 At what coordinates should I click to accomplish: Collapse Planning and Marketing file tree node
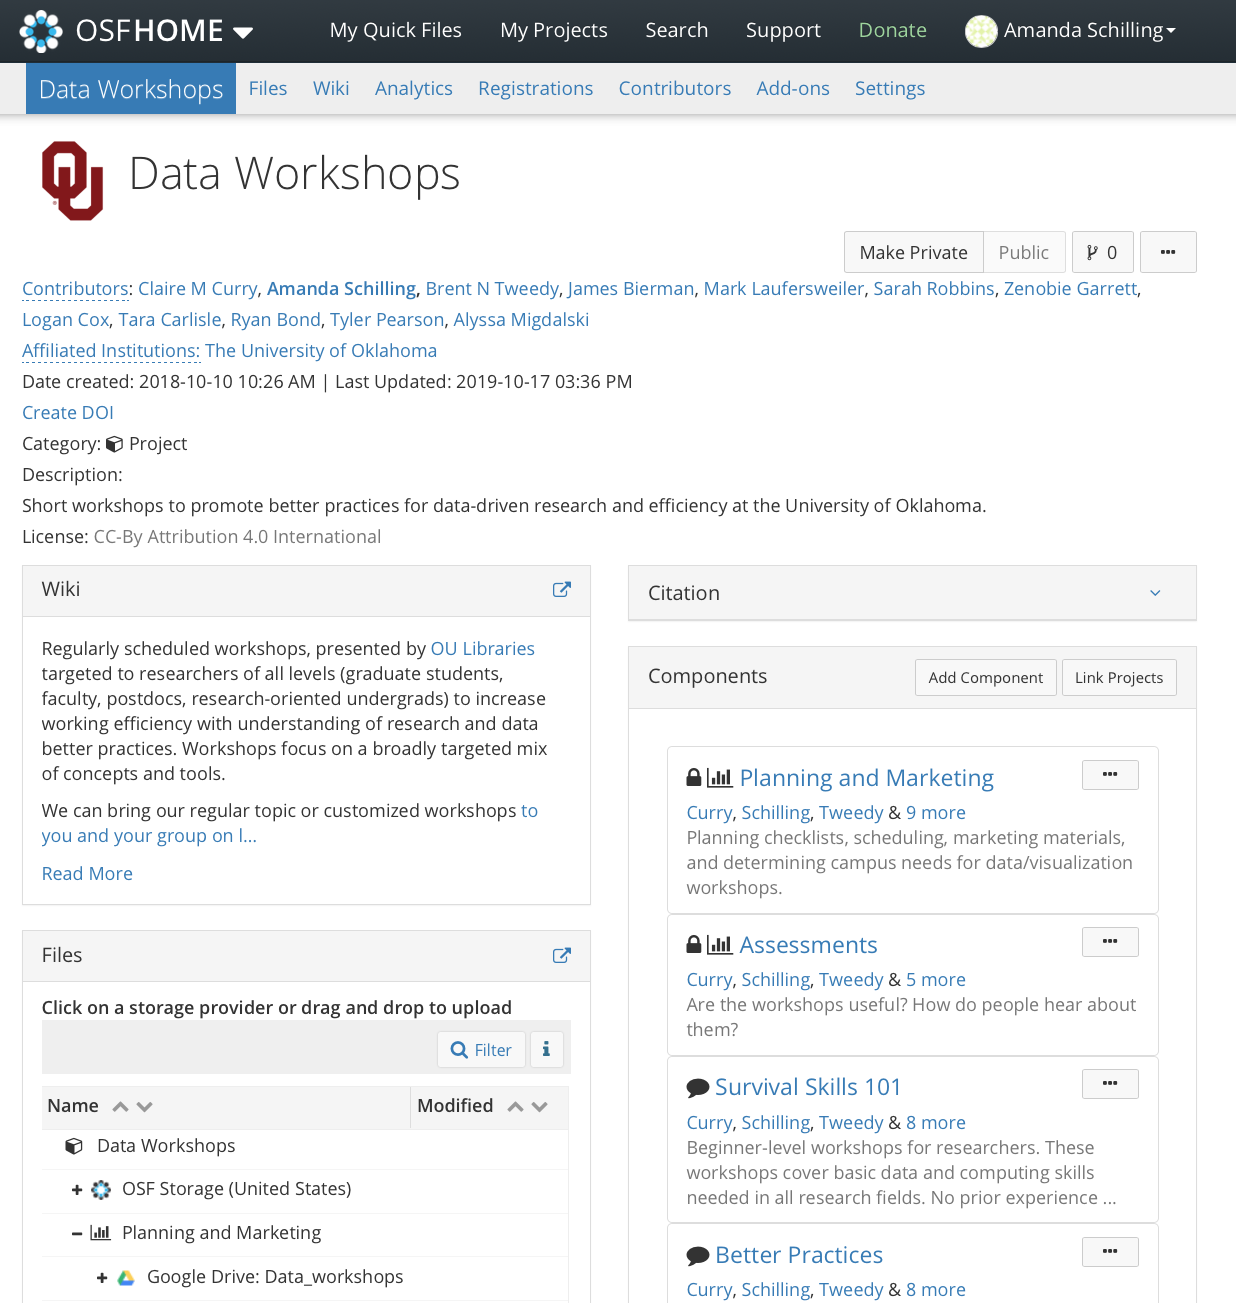click(77, 1234)
